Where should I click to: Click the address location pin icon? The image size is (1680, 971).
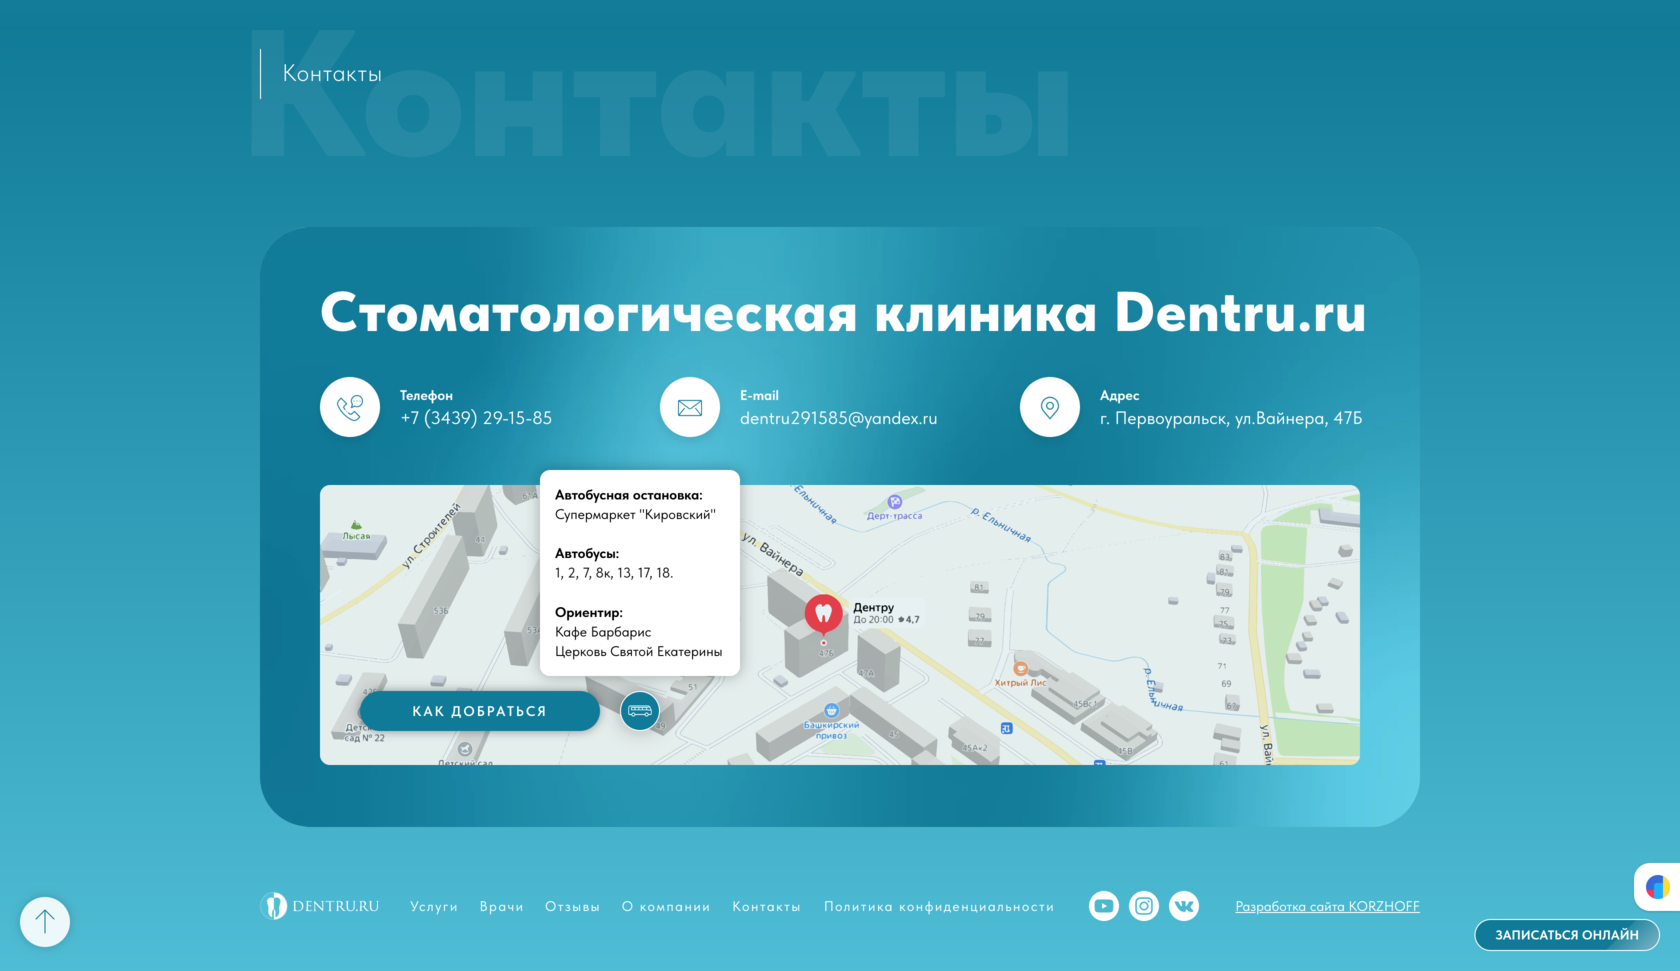point(1050,407)
